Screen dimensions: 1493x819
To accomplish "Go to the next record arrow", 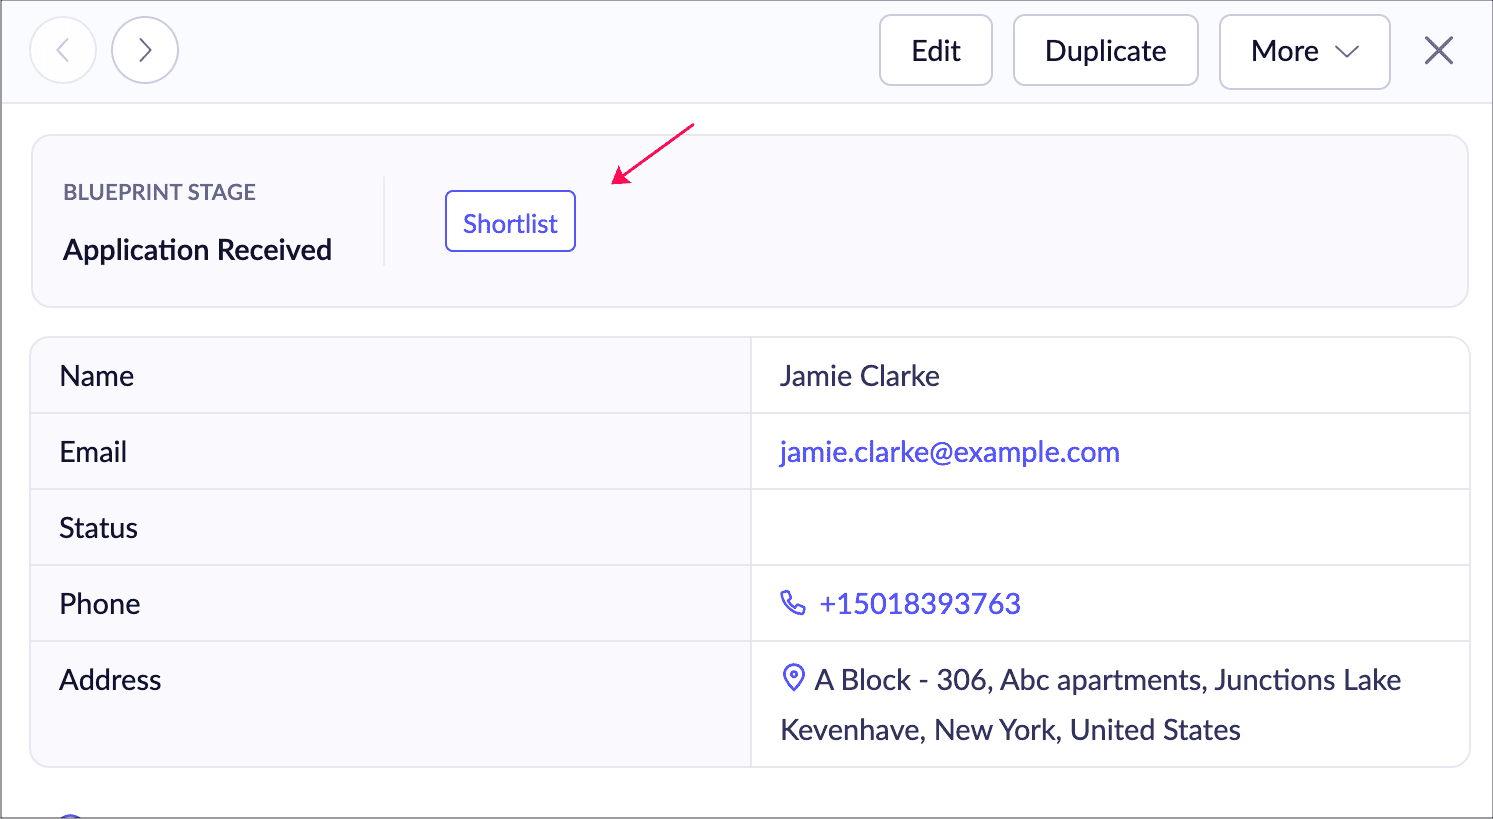I will click(x=145, y=50).
